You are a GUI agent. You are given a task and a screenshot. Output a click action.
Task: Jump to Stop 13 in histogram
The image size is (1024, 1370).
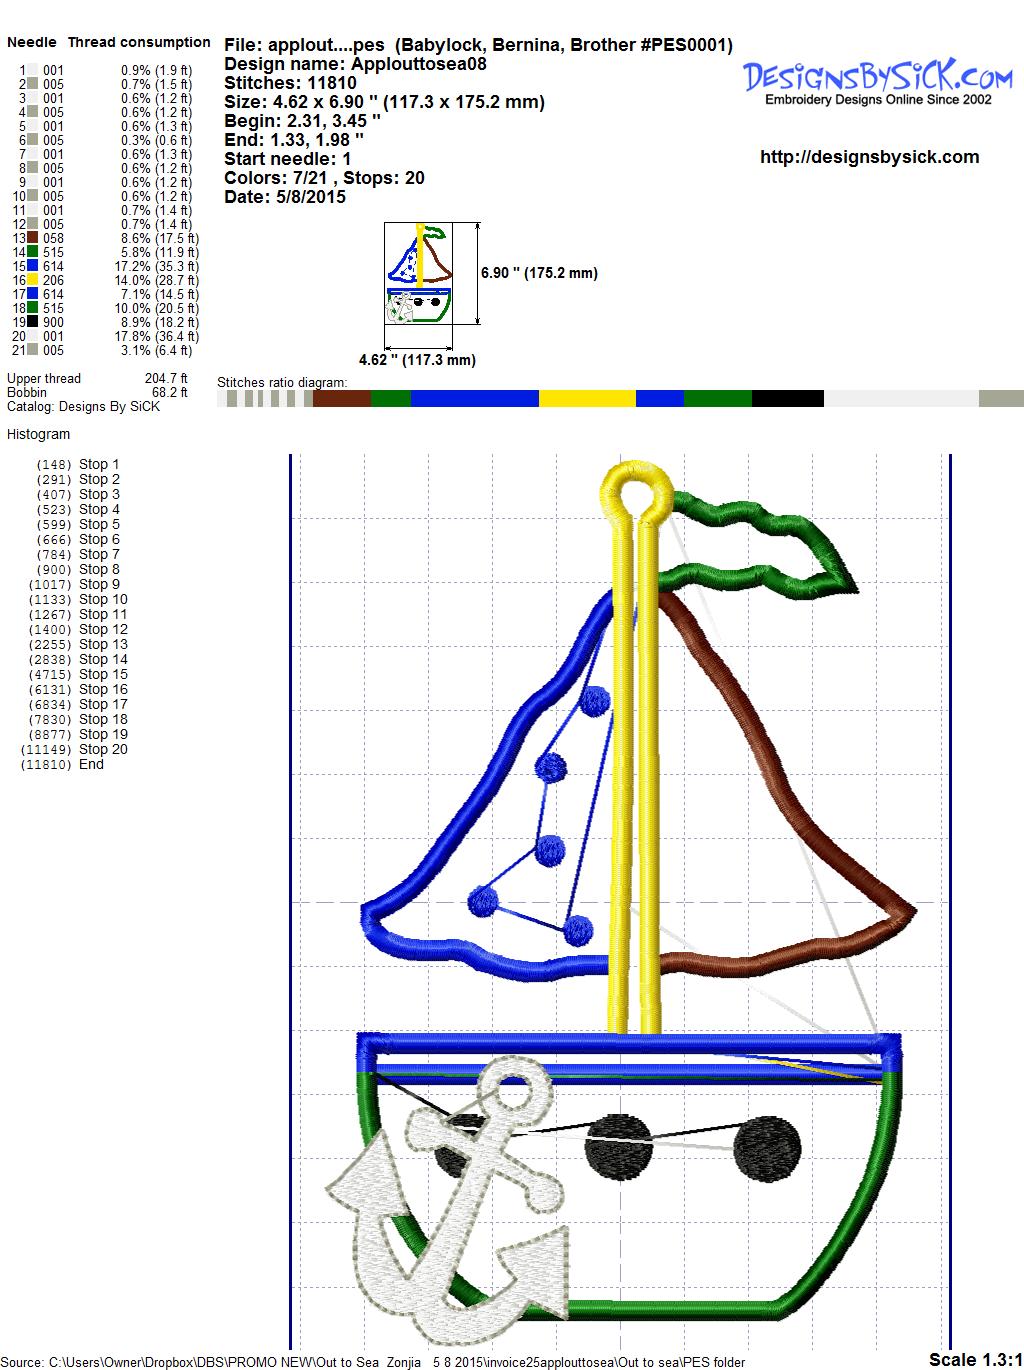[x=103, y=644]
